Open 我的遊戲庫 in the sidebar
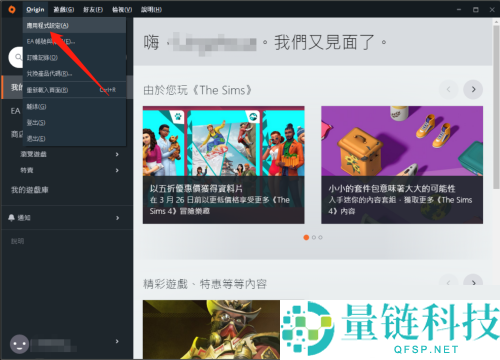This screenshot has height=360, width=500. [x=30, y=190]
